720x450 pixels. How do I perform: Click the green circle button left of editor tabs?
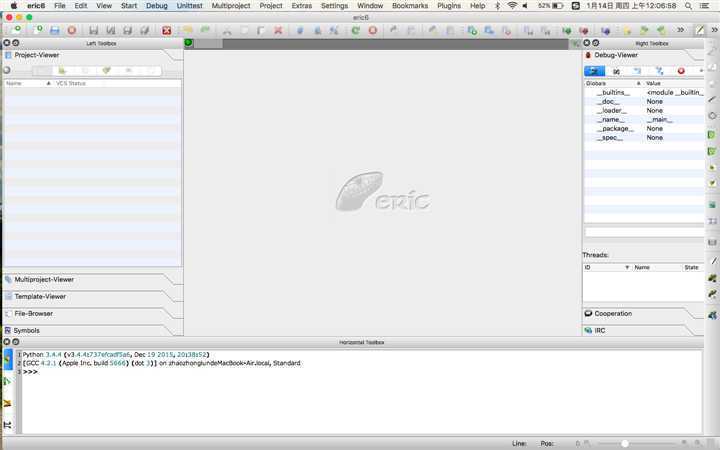[188, 43]
